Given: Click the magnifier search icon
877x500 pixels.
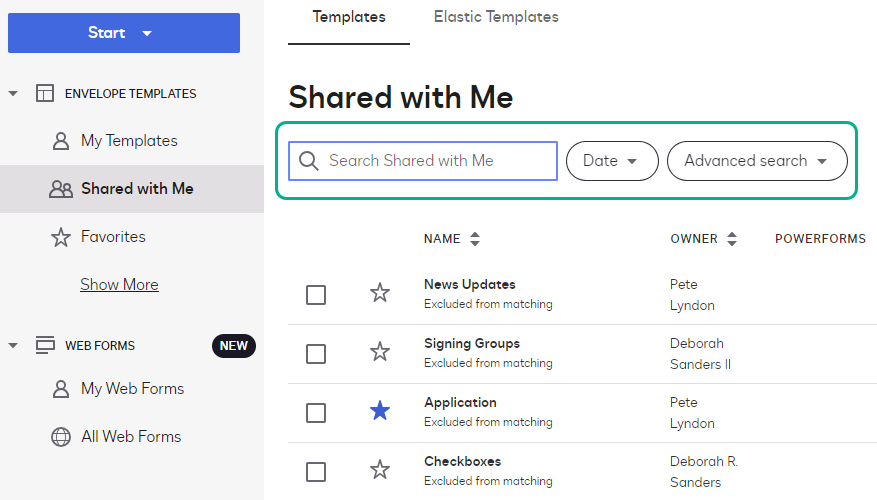Looking at the screenshot, I should 309,161.
